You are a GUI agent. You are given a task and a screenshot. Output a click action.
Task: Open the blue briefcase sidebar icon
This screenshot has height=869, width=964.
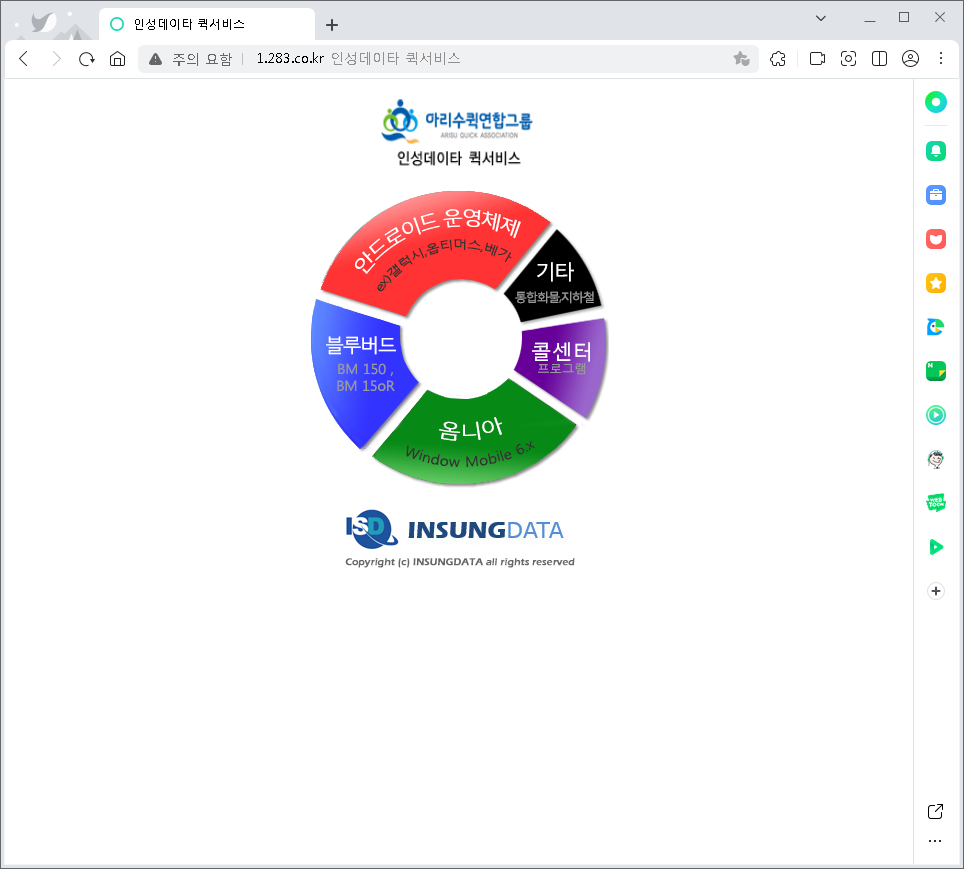(936, 195)
